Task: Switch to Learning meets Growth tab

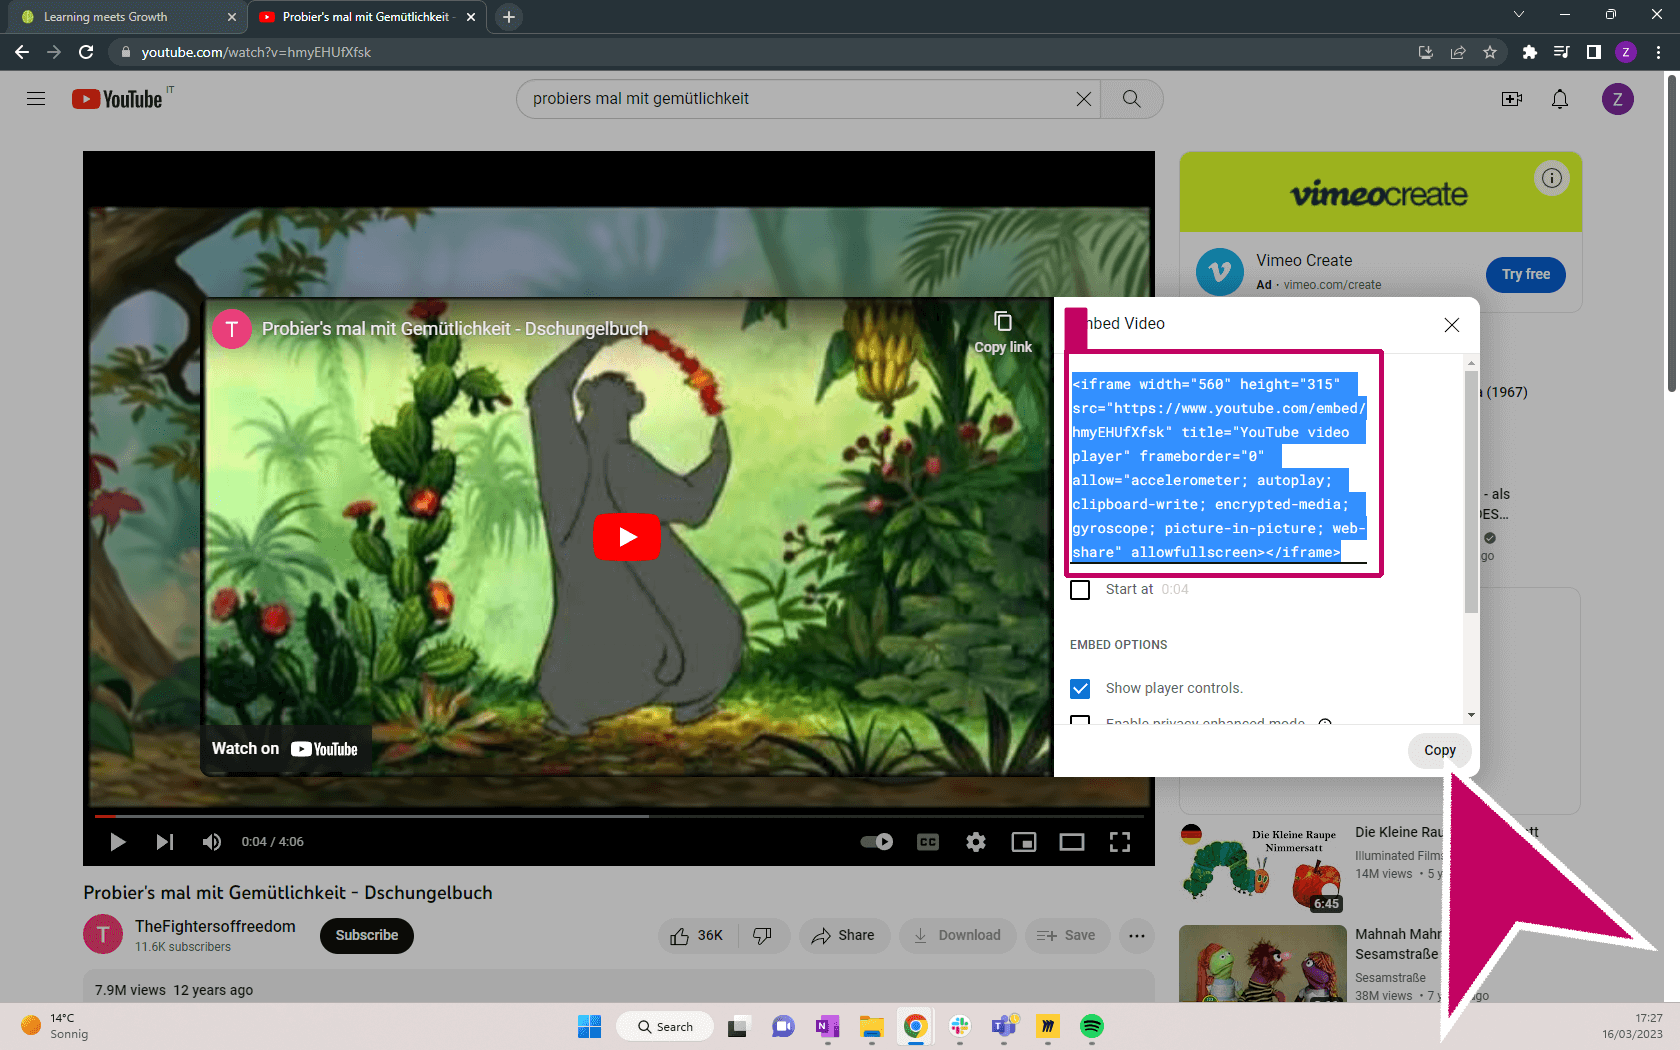Action: pyautogui.click(x=125, y=17)
